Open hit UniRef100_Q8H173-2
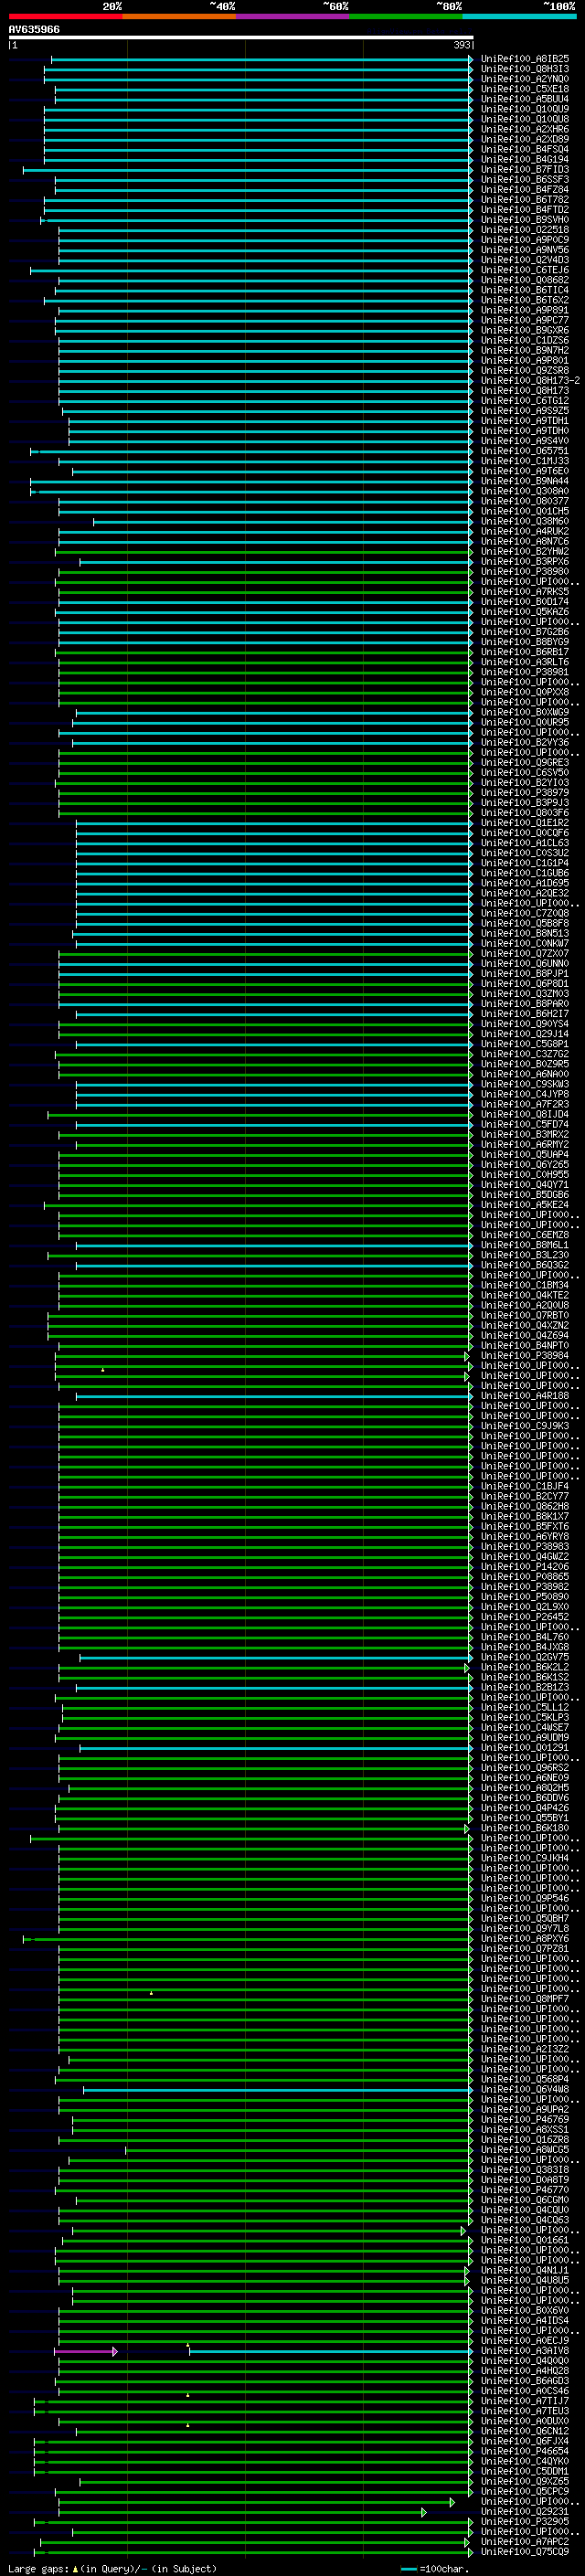 530,381
